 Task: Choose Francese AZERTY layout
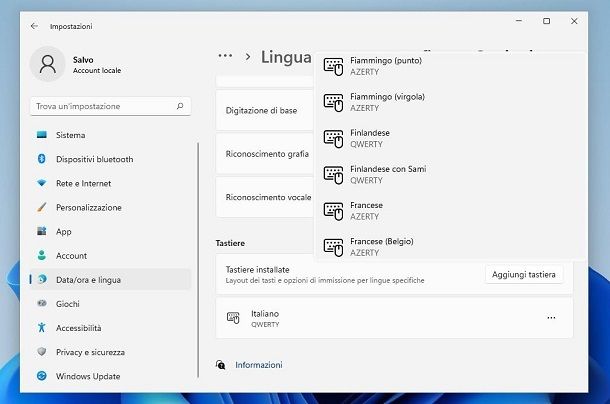coord(449,211)
